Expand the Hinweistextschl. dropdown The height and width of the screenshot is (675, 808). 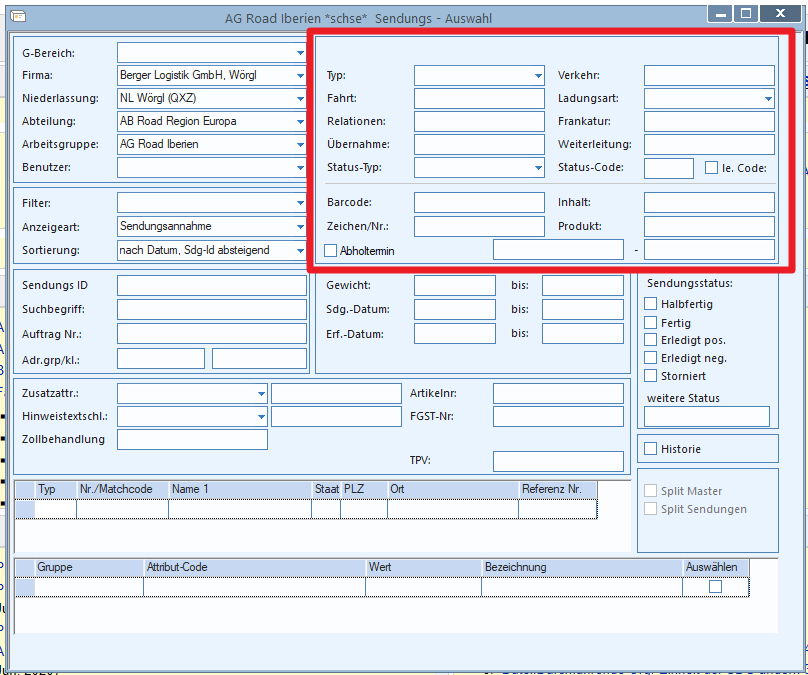tap(261, 416)
